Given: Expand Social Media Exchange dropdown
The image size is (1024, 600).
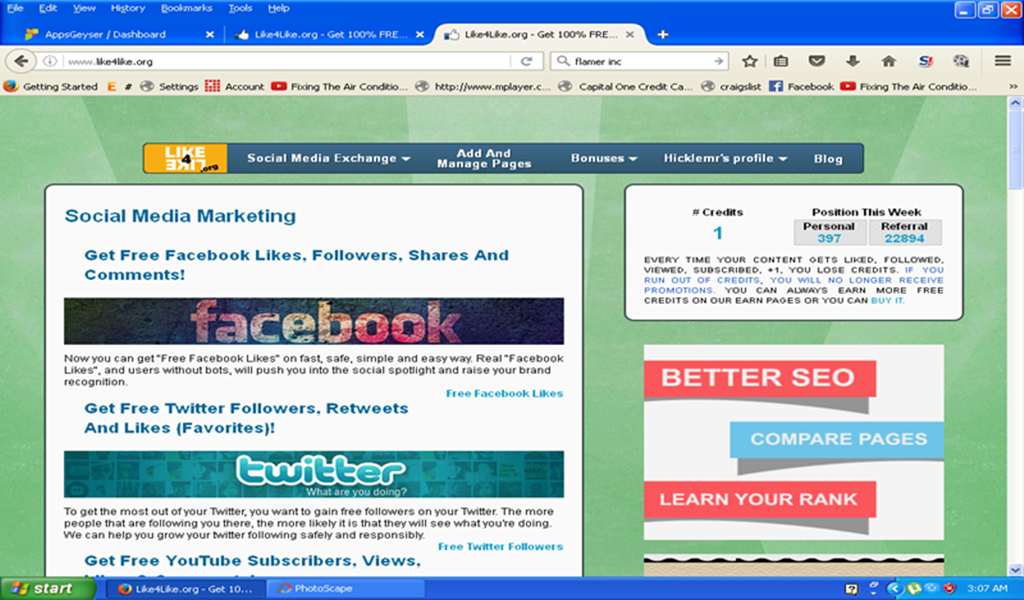Looking at the screenshot, I should [328, 158].
